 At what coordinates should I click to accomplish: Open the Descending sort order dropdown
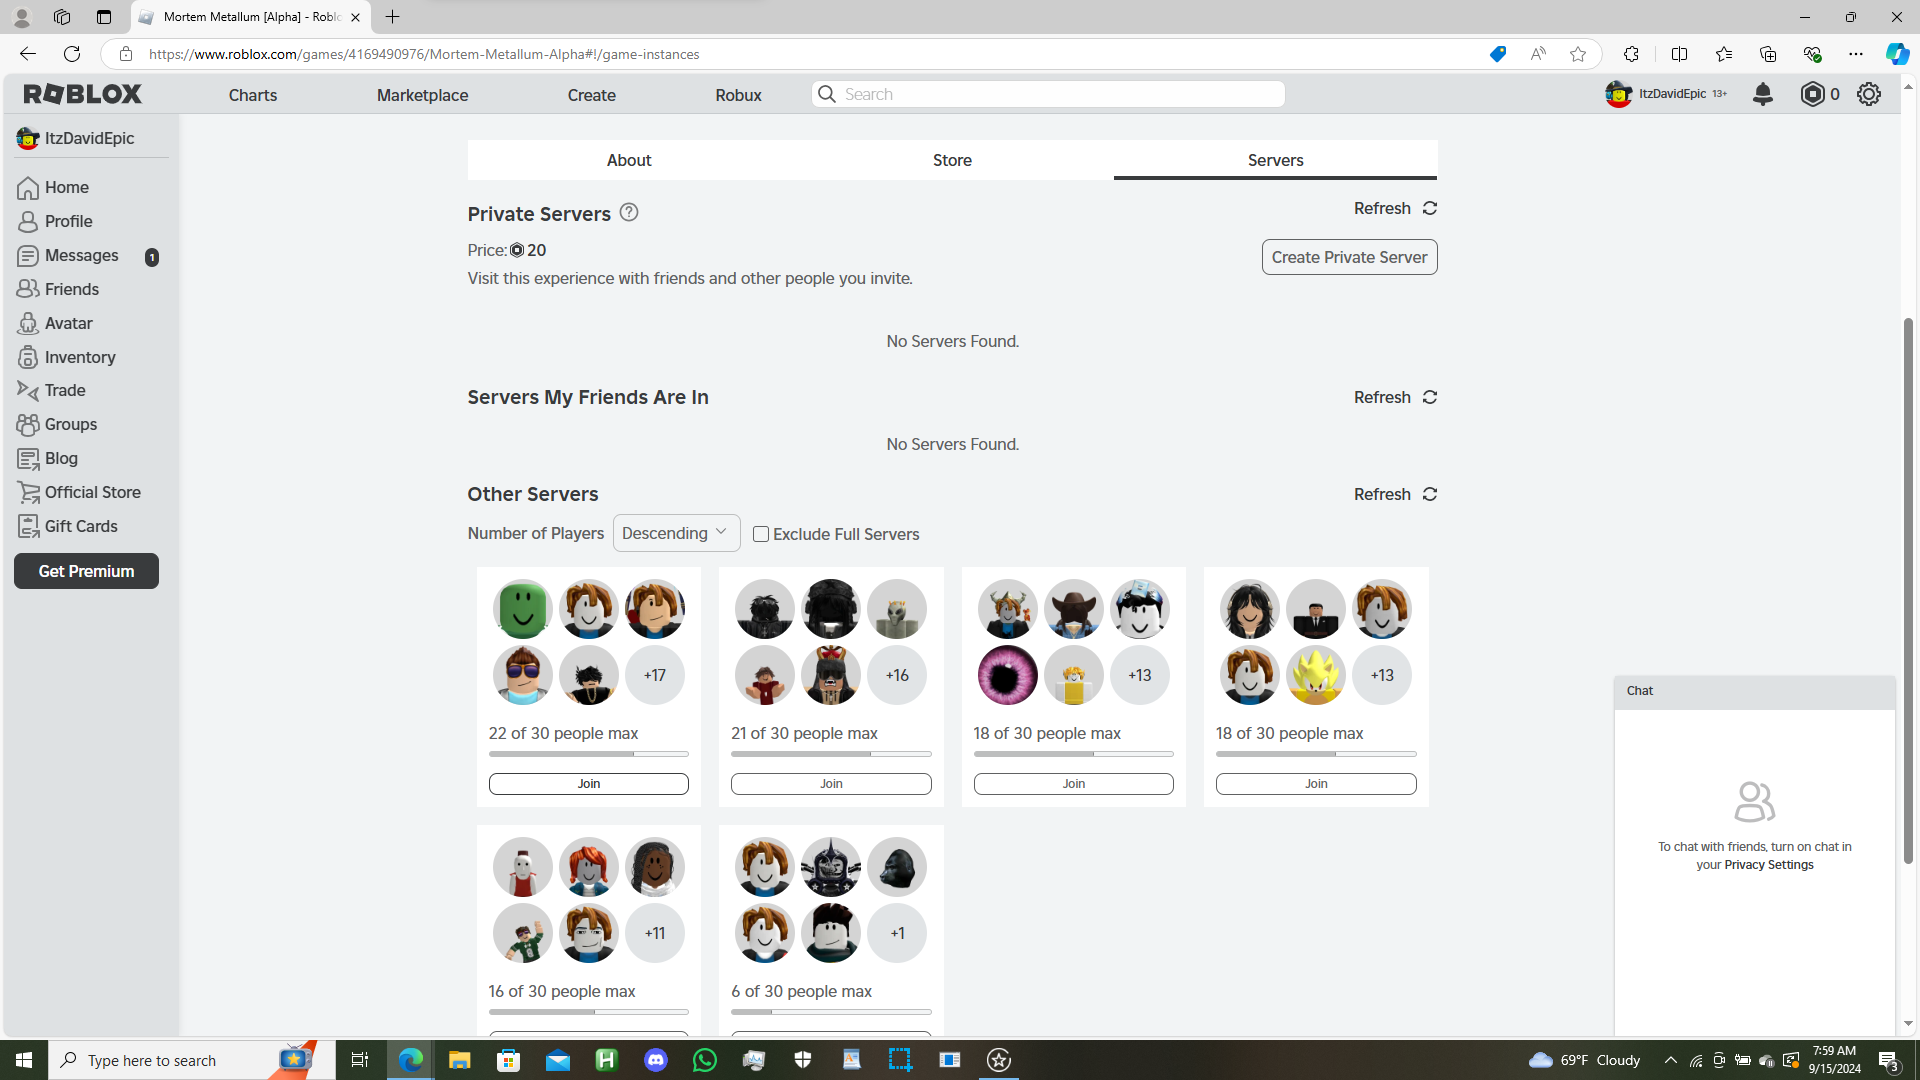[x=676, y=533]
